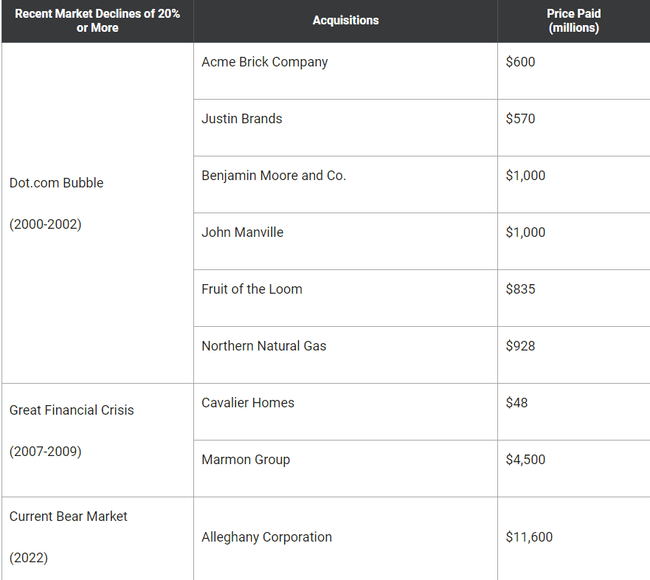Click the $4,500 price value
The width and height of the screenshot is (650, 580).
coord(525,460)
